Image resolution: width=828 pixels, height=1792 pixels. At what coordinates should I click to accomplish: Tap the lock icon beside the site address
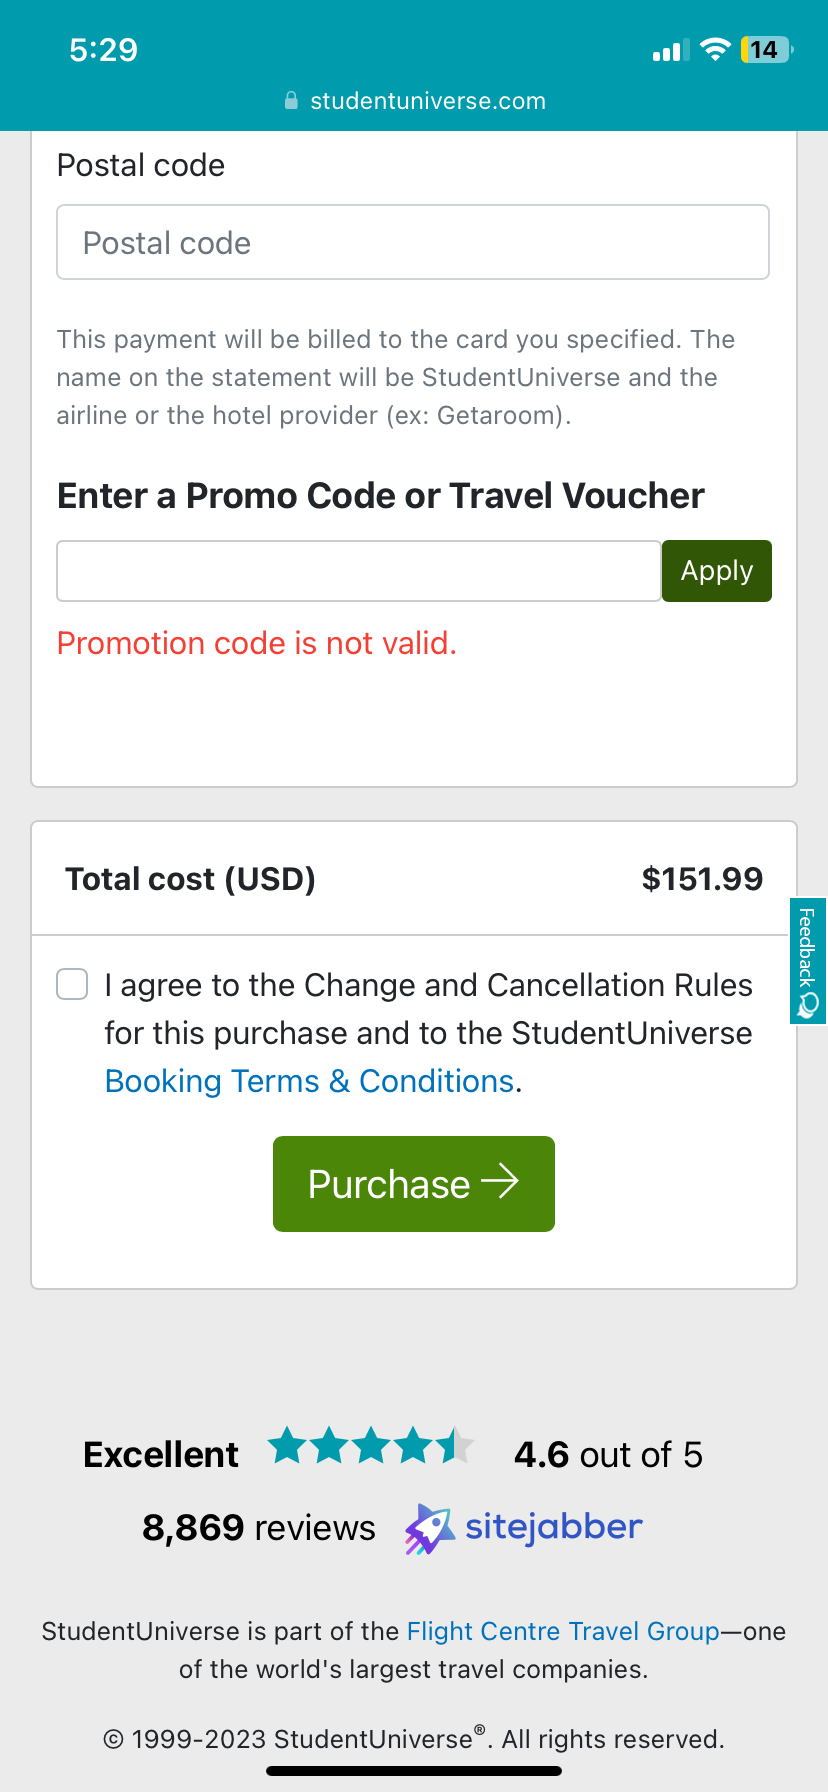[x=291, y=101]
